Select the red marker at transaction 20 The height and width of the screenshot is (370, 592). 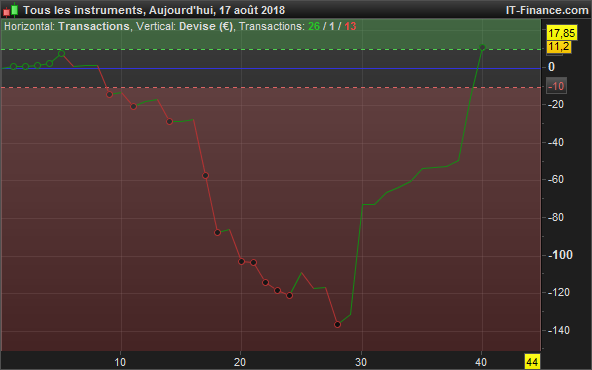[242, 262]
